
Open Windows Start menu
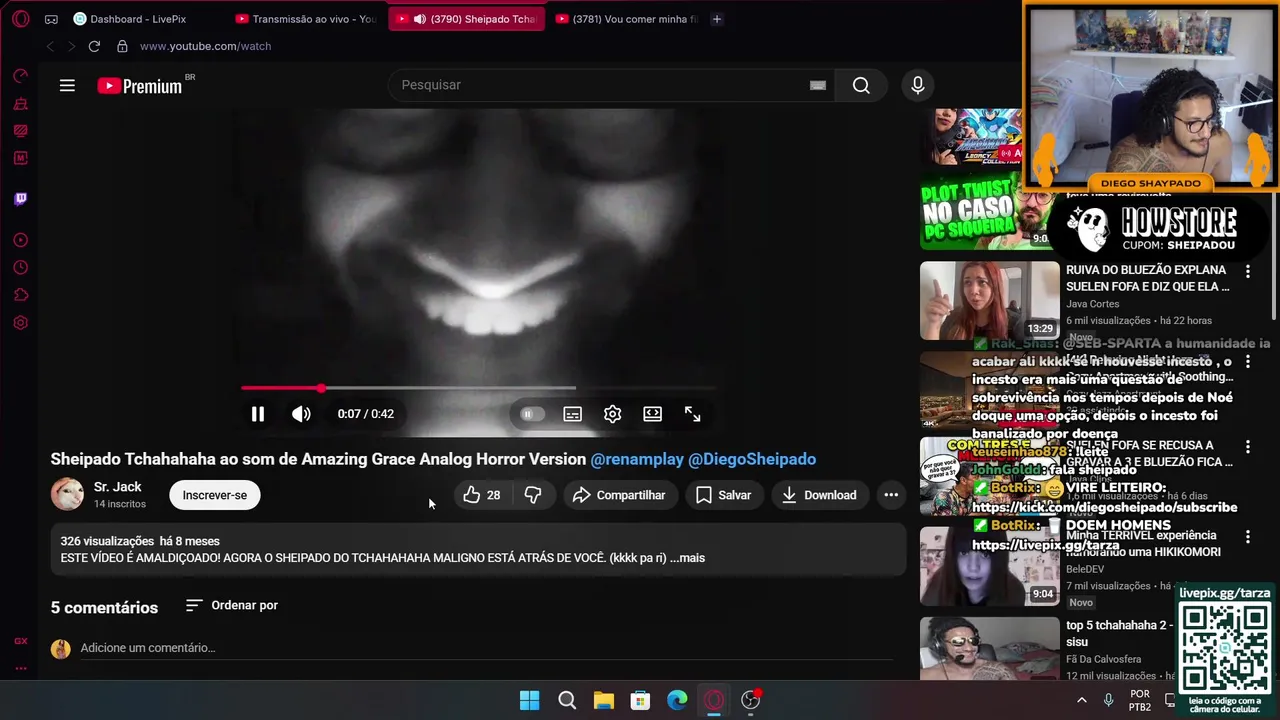tap(530, 700)
